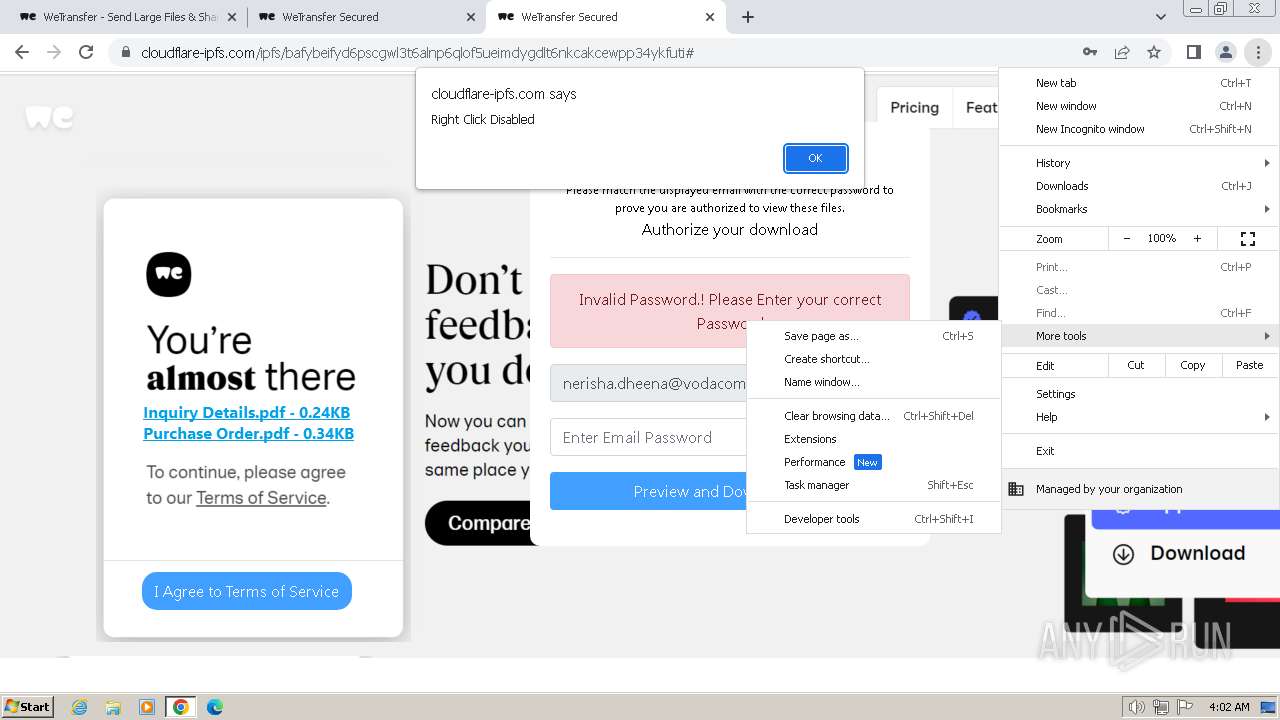This screenshot has width=1280, height=720.
Task: Open the Internet Explorer taskbar icon
Action: (80, 707)
